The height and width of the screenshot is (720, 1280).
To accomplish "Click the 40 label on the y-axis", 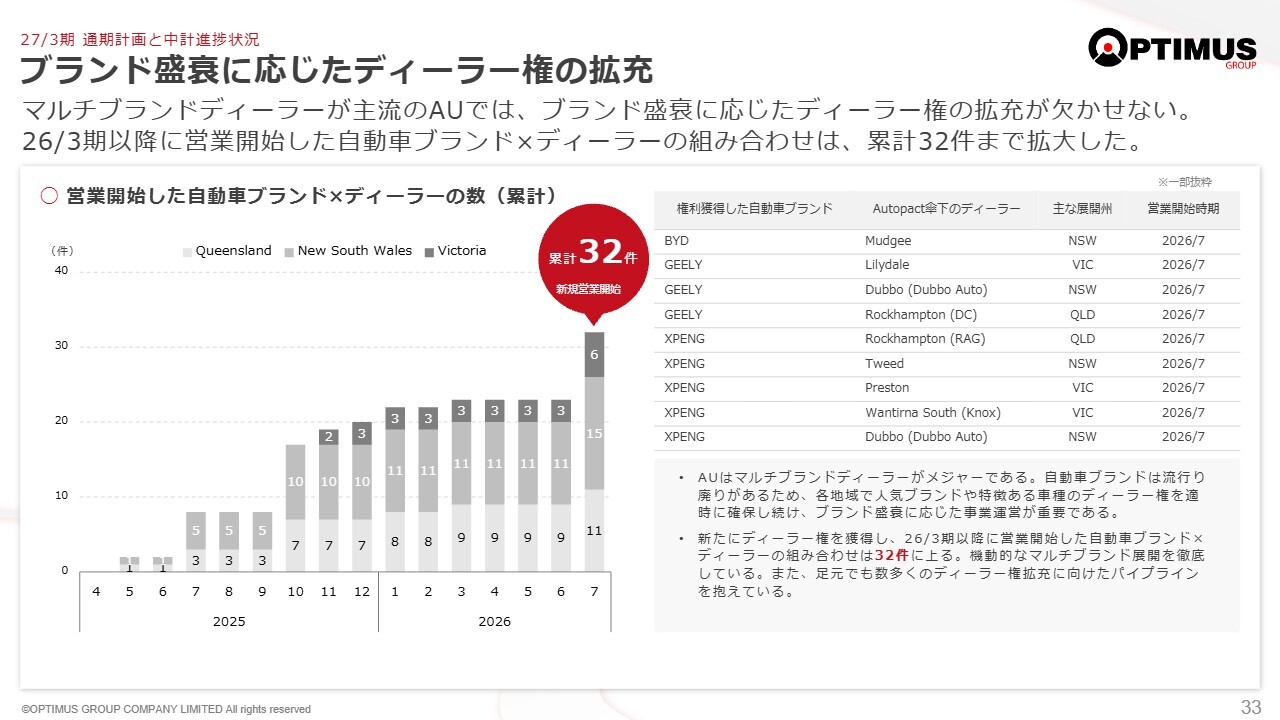I will coord(62,271).
